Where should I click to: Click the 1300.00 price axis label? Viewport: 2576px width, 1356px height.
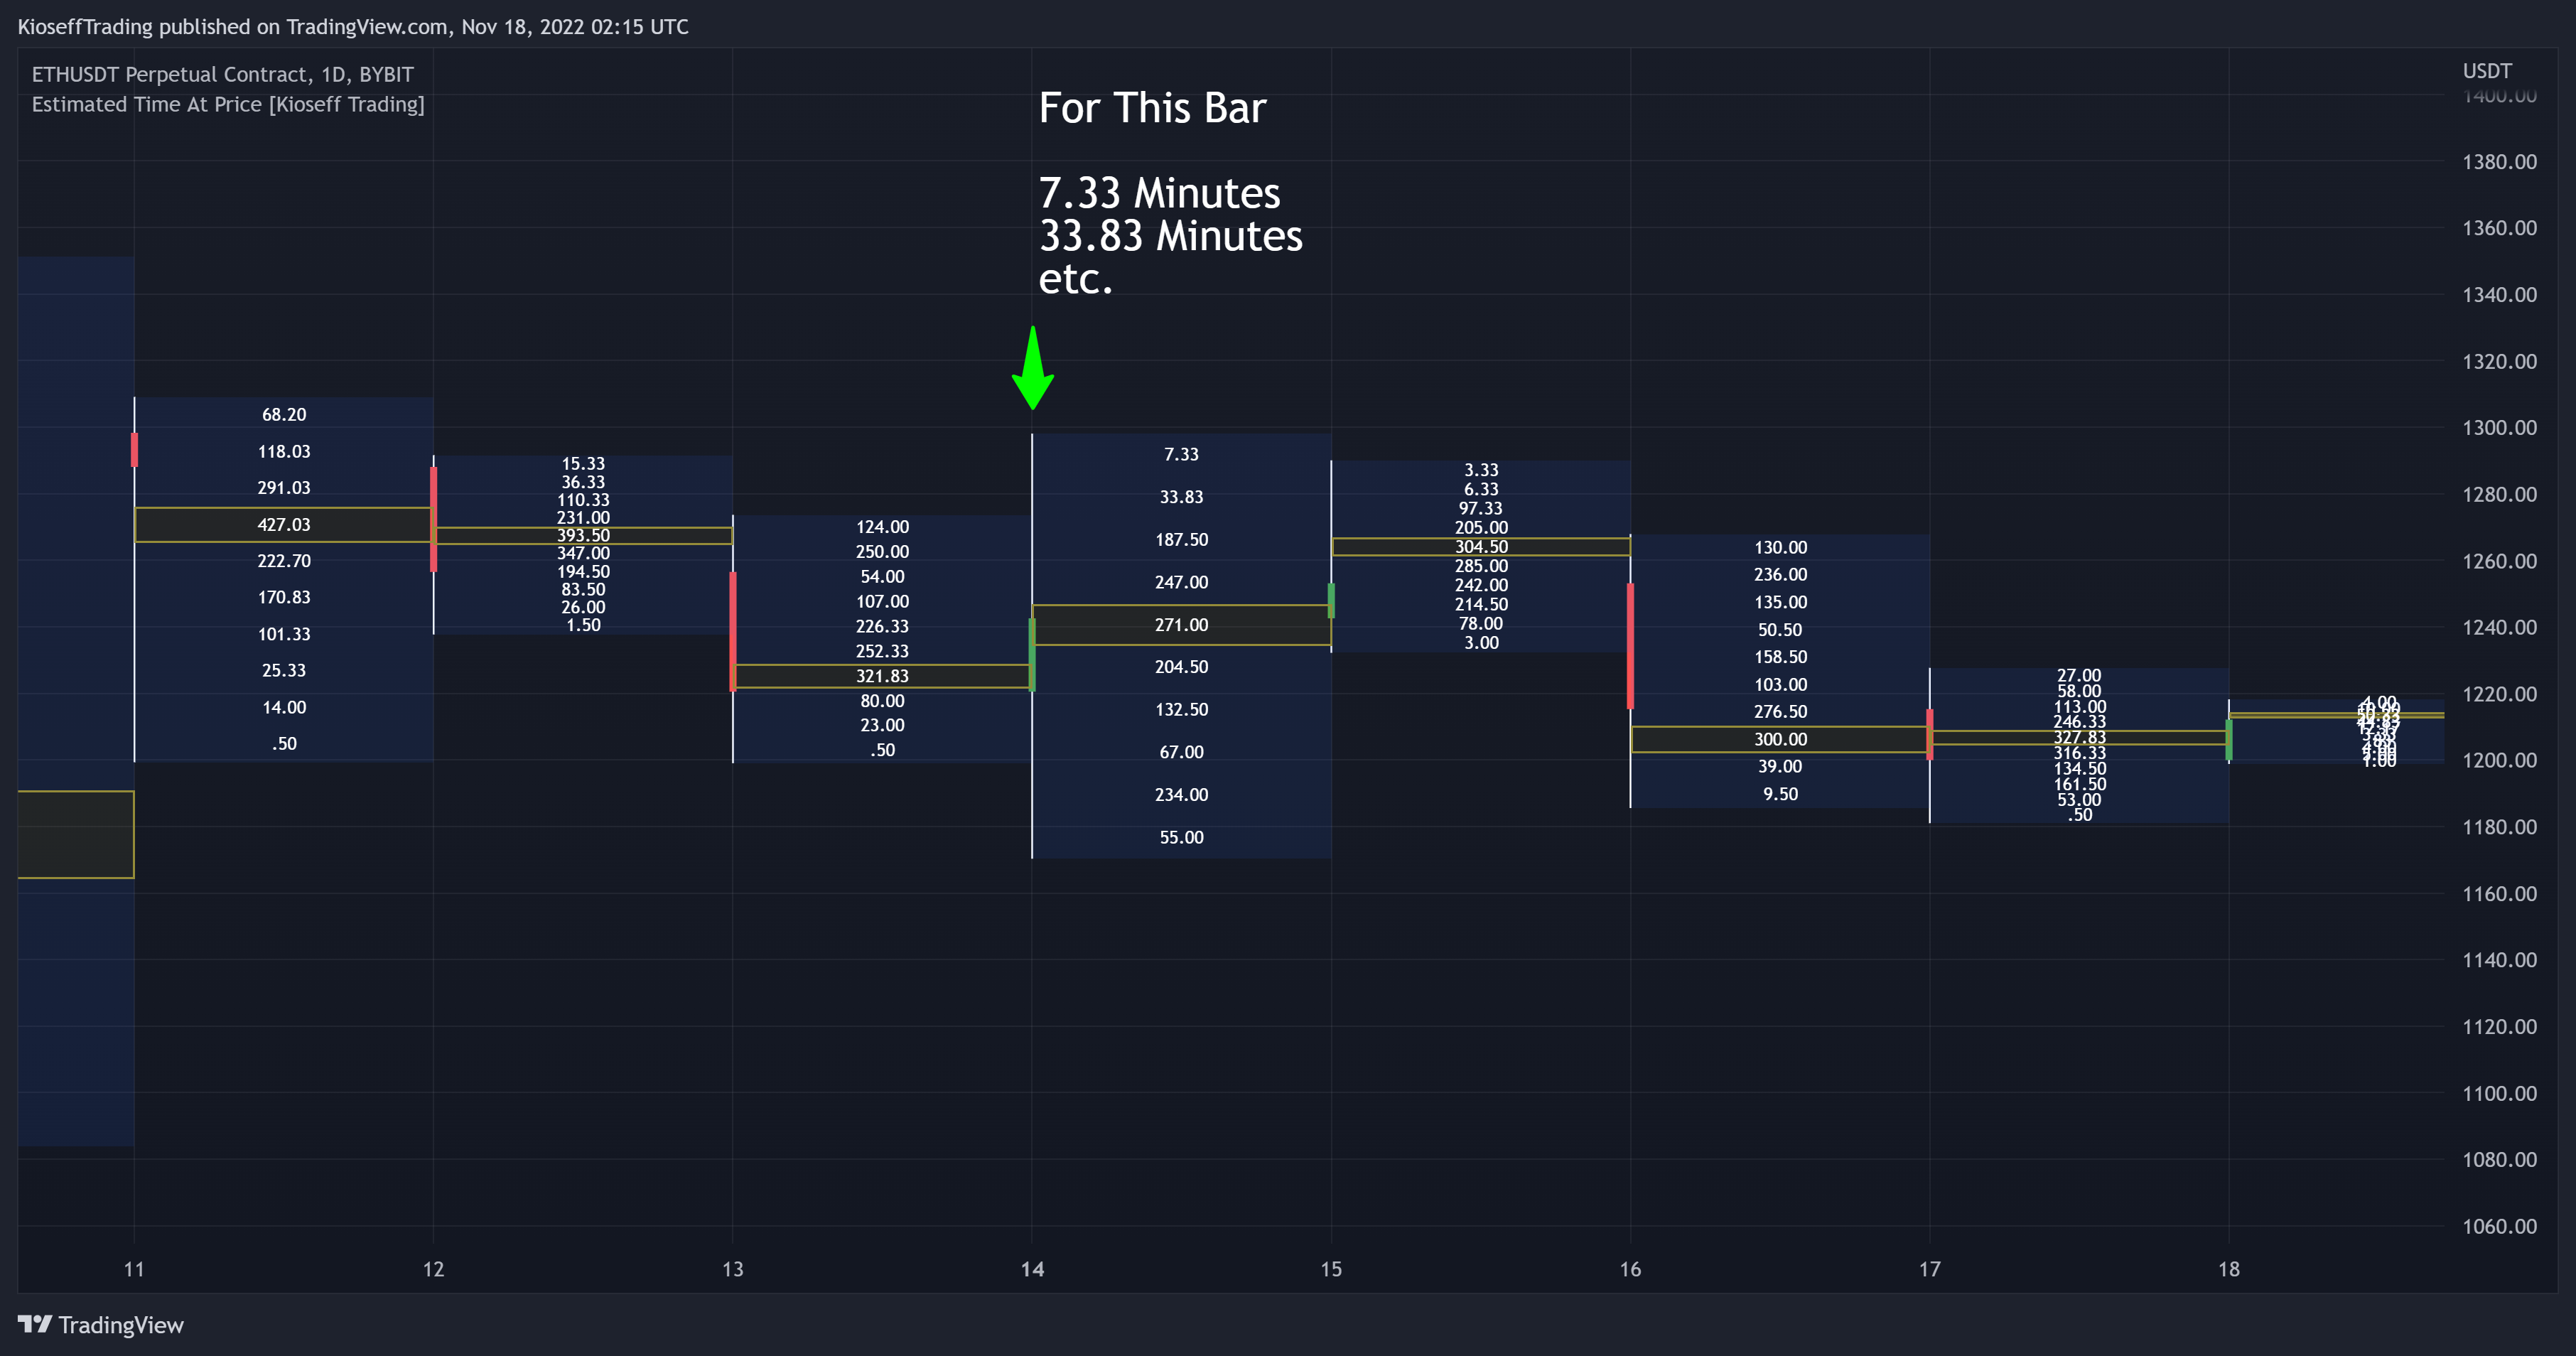pyautogui.click(x=2499, y=428)
